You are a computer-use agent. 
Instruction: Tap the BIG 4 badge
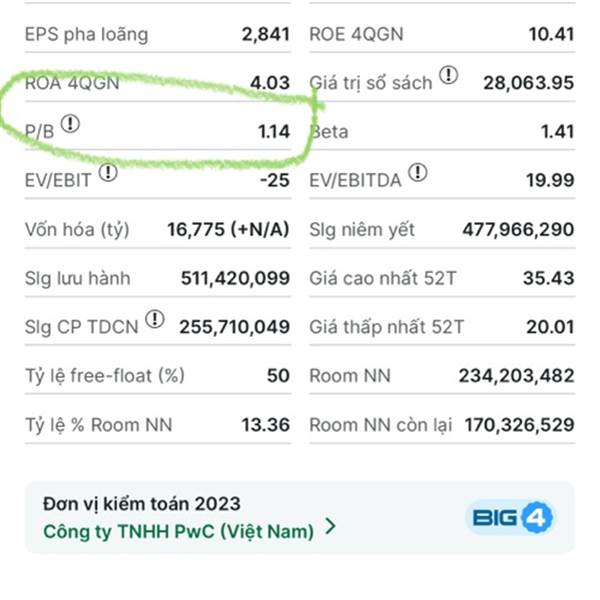click(510, 517)
